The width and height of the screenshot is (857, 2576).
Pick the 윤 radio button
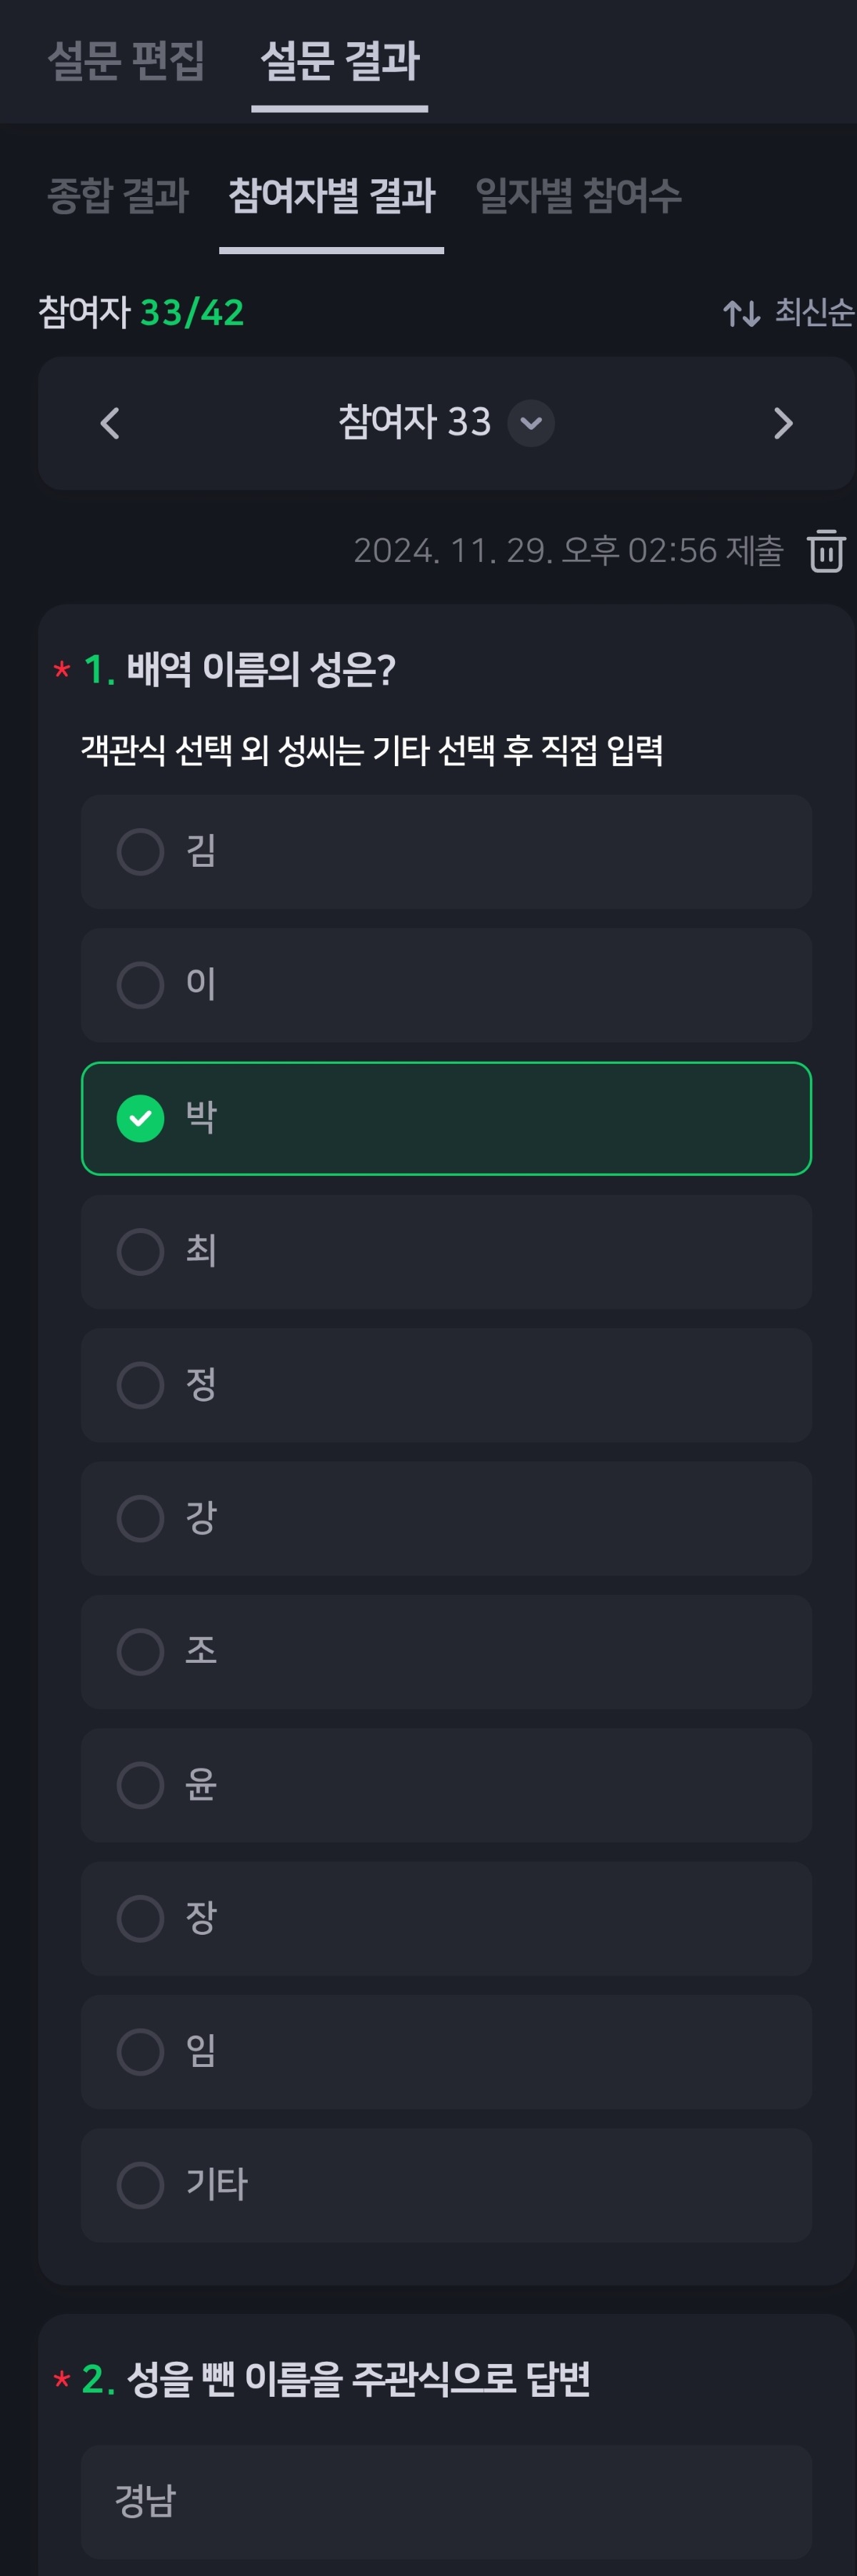(446, 1785)
